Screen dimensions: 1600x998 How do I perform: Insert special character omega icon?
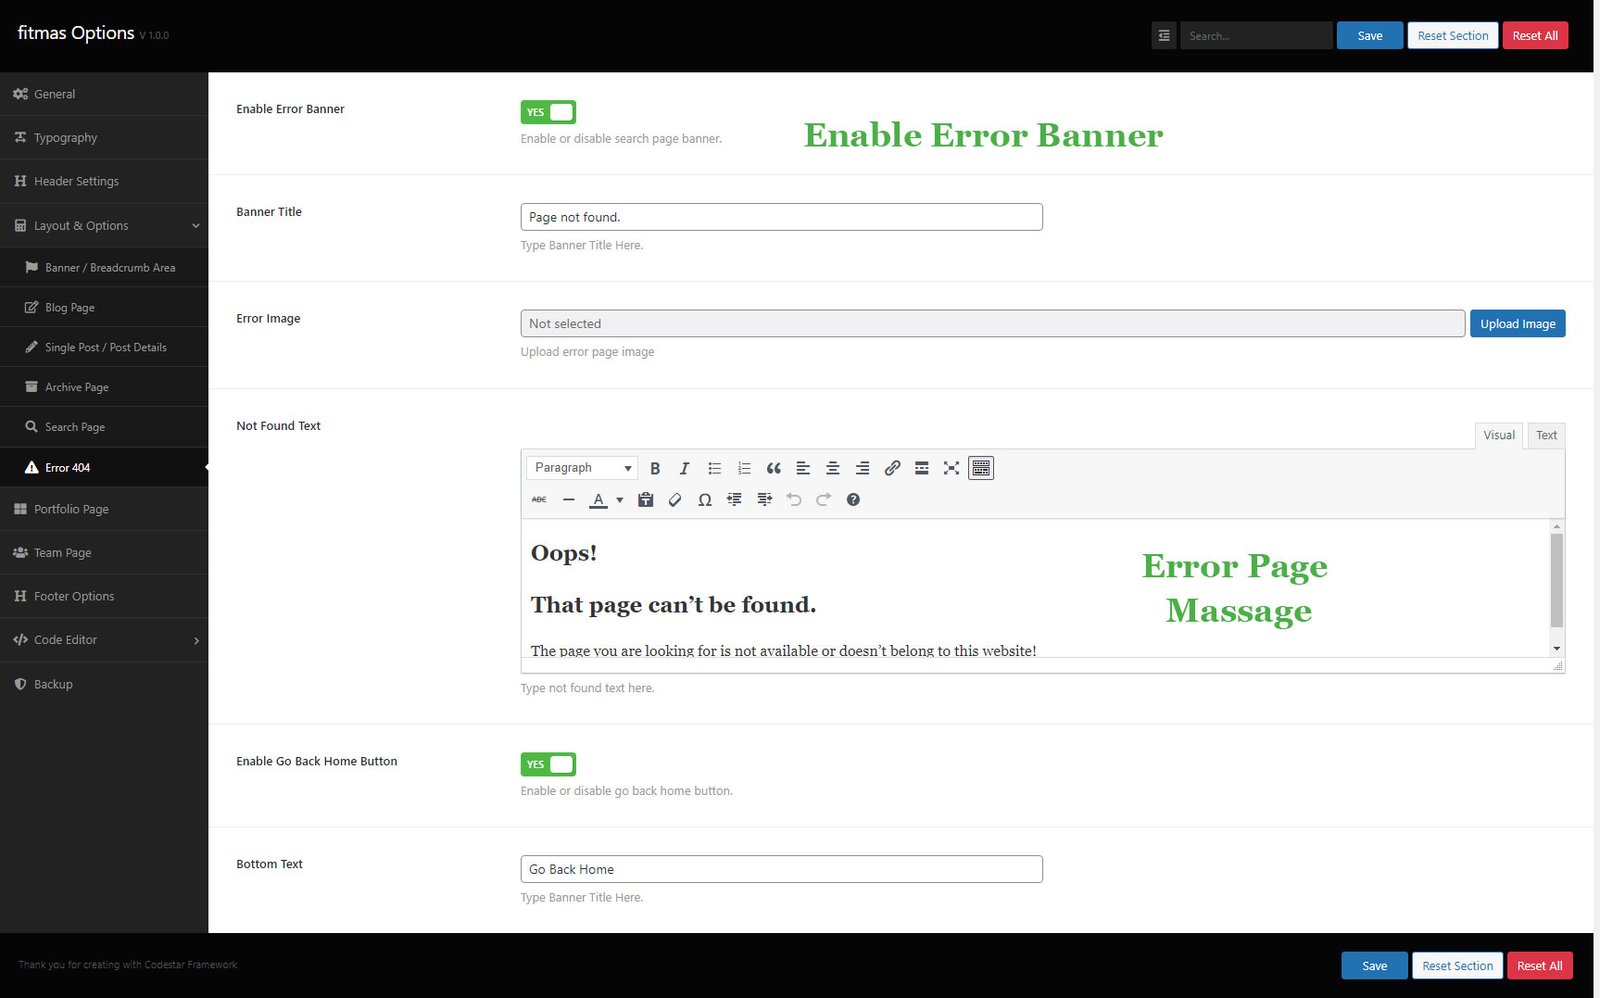pos(705,500)
